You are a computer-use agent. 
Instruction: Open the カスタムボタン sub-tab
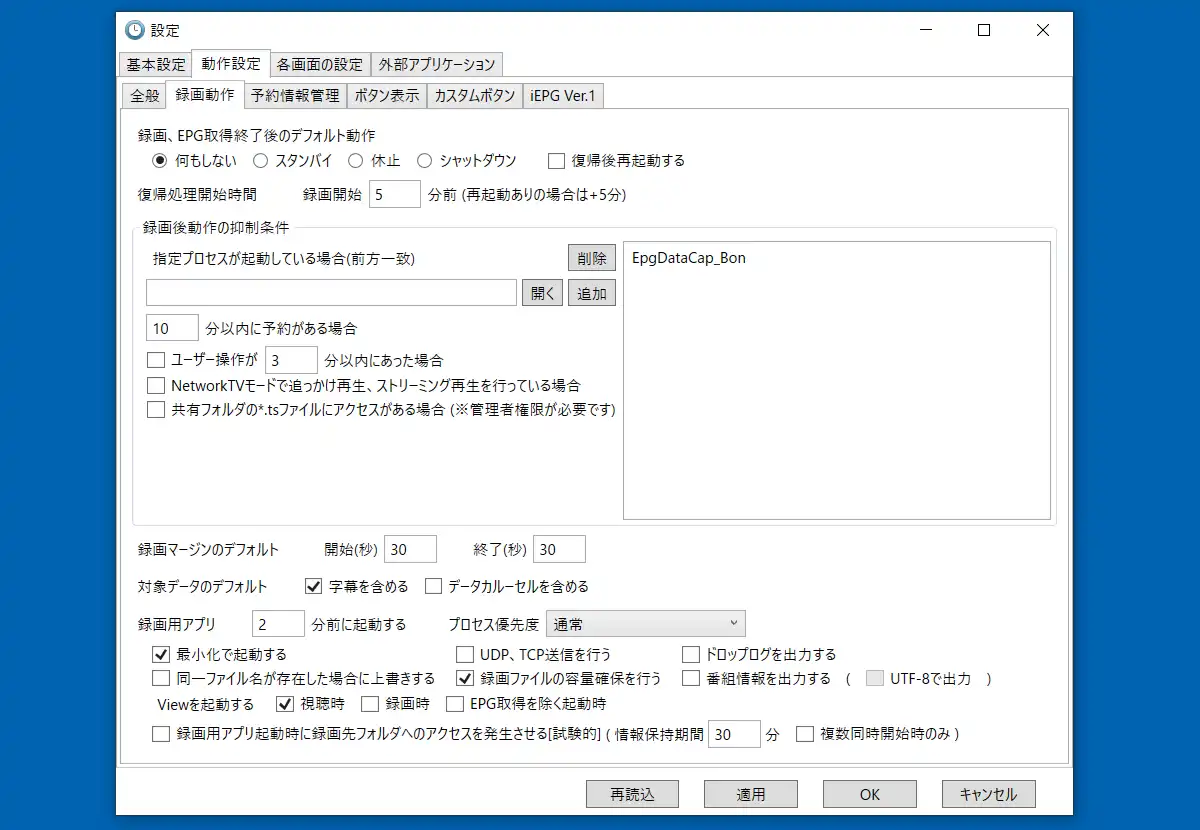coord(474,96)
